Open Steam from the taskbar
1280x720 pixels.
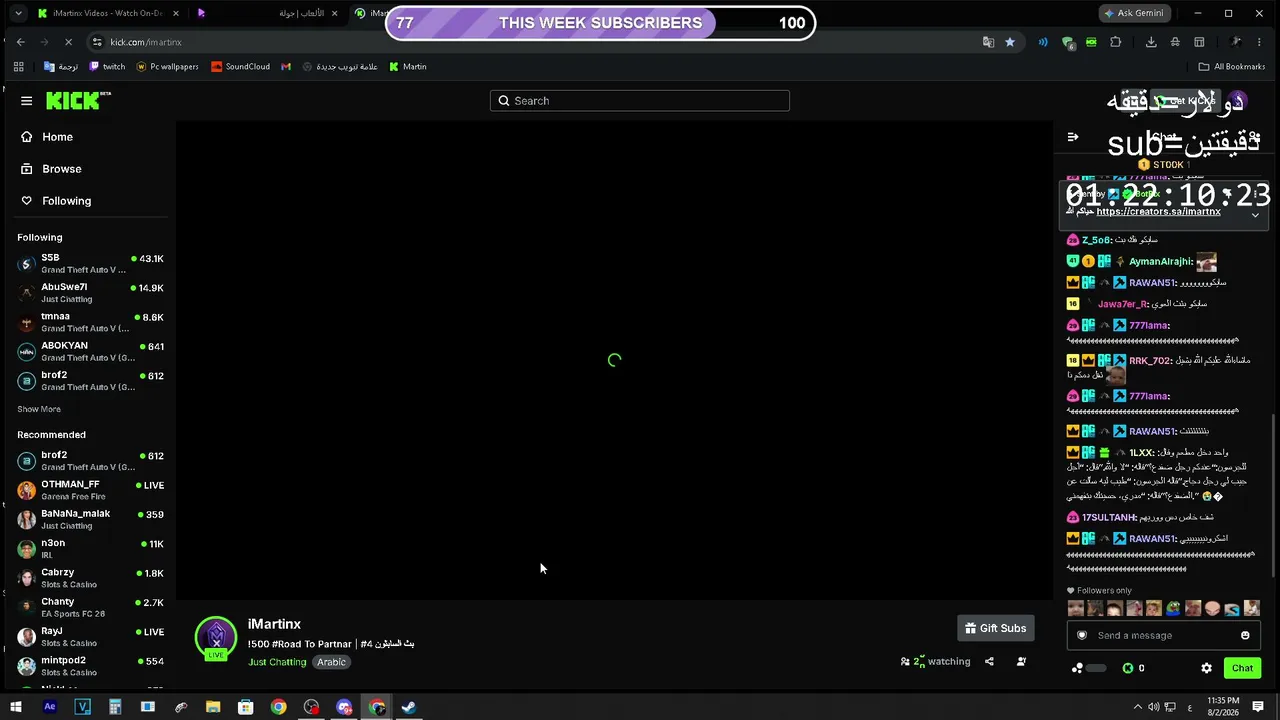point(409,707)
